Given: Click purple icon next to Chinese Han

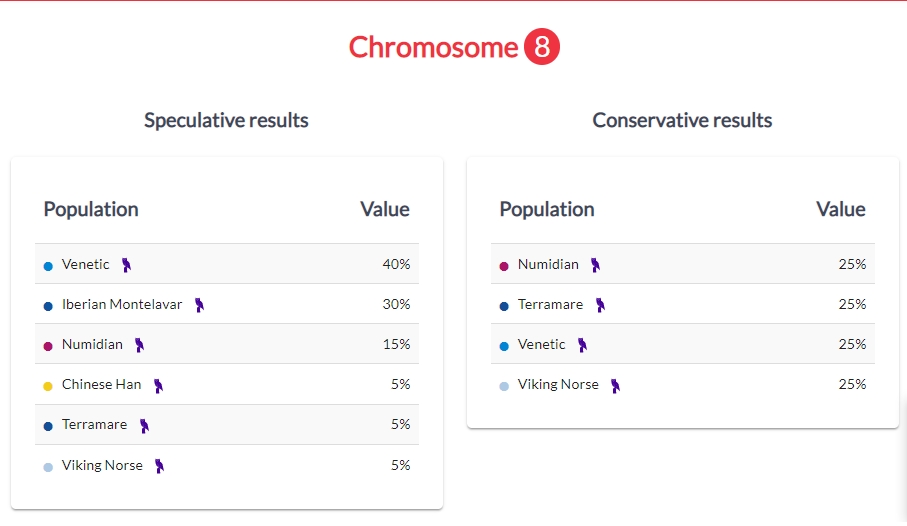Looking at the screenshot, I should pyautogui.click(x=158, y=386).
